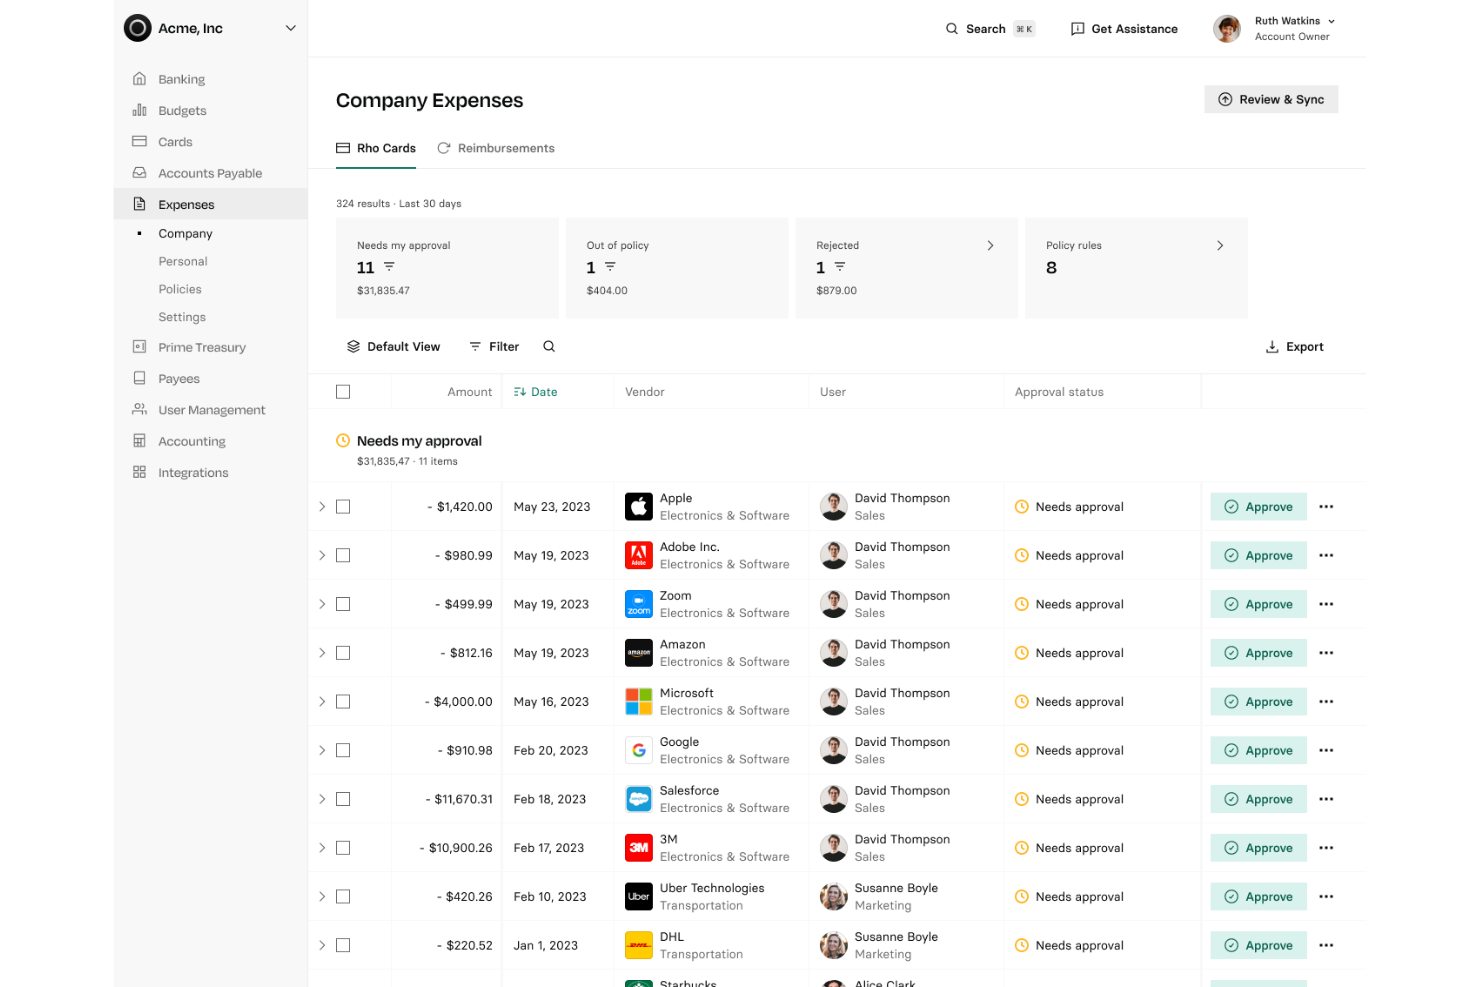Open User Management

pyautogui.click(x=211, y=409)
